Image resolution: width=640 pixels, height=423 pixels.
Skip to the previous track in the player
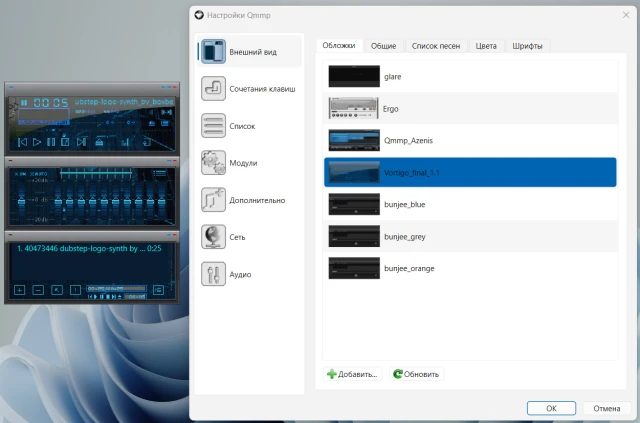click(x=23, y=142)
